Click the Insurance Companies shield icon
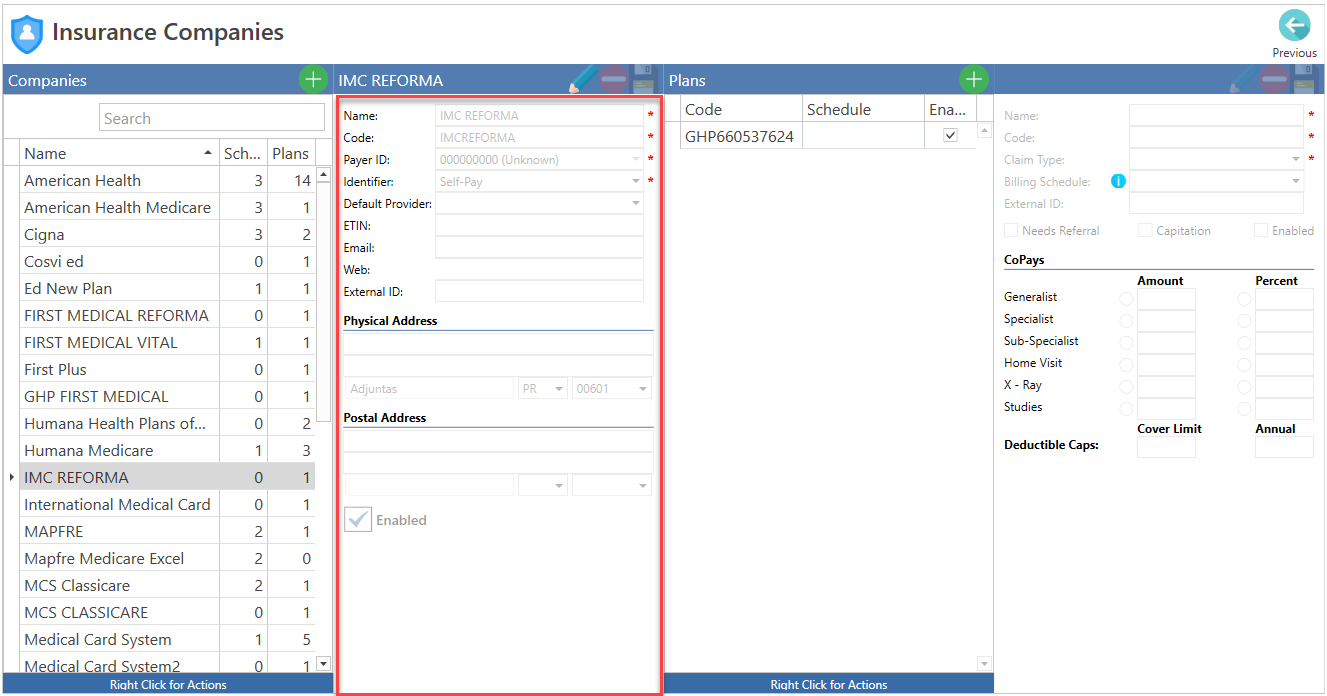 [x=27, y=34]
